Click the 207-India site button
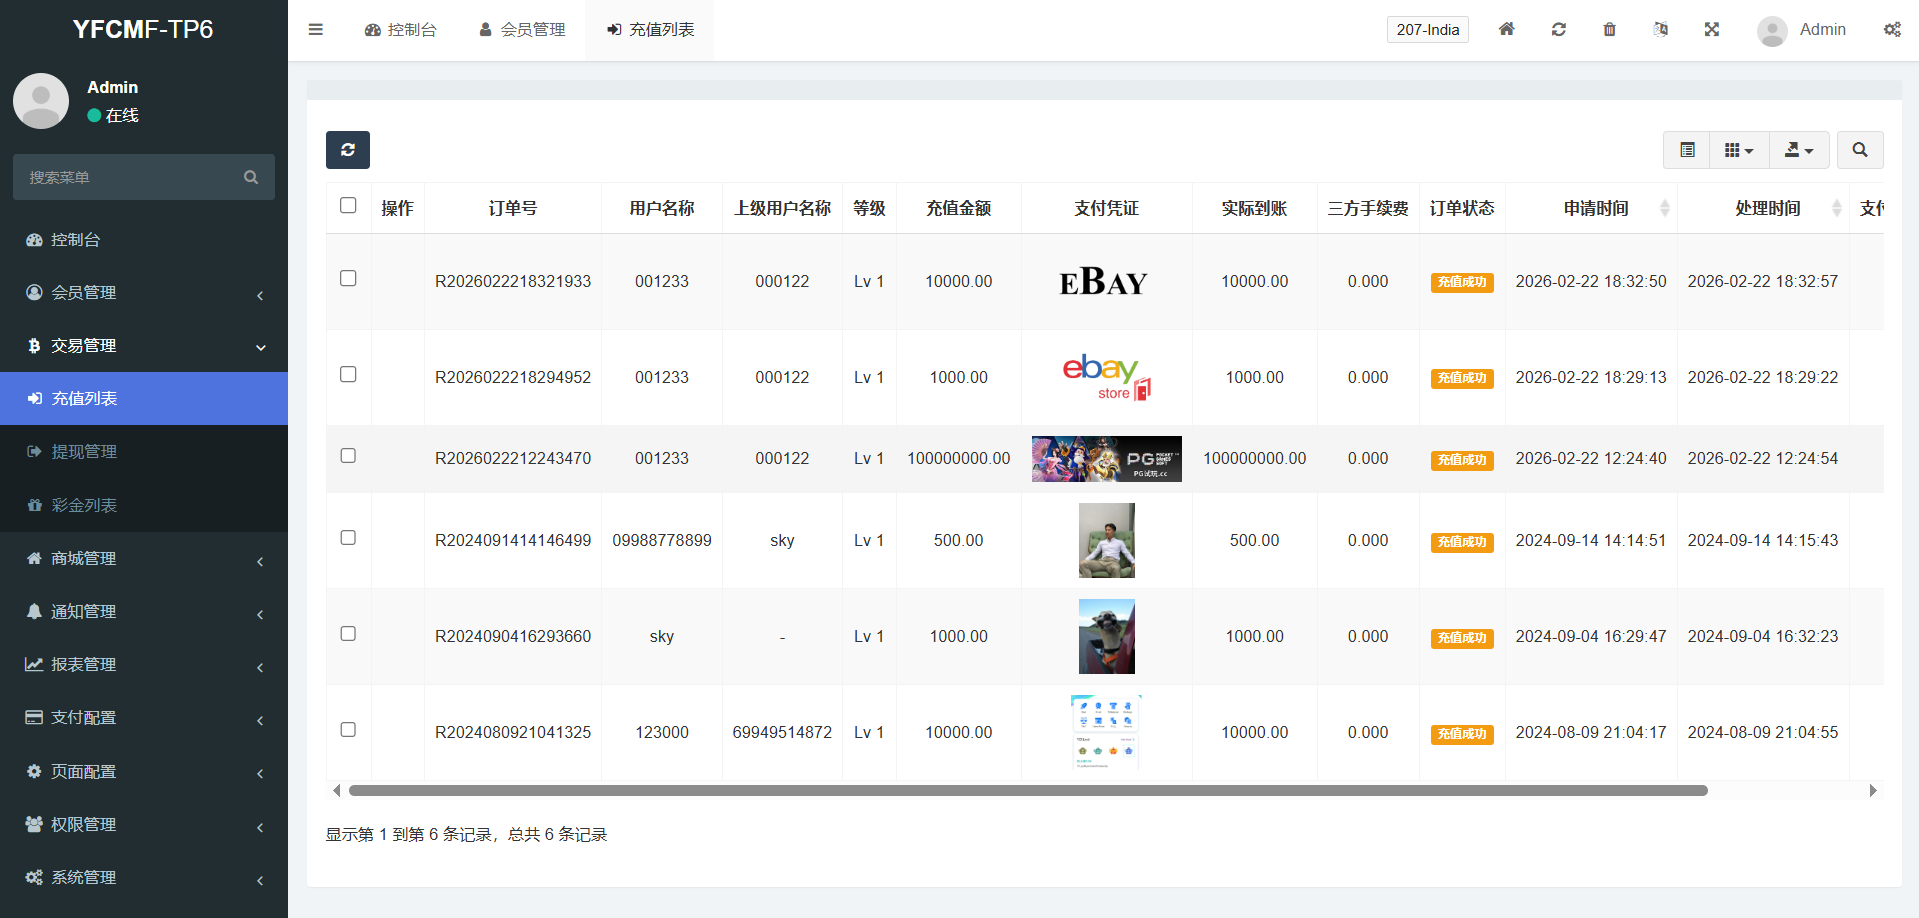Image resolution: width=1919 pixels, height=918 pixels. pos(1427,30)
